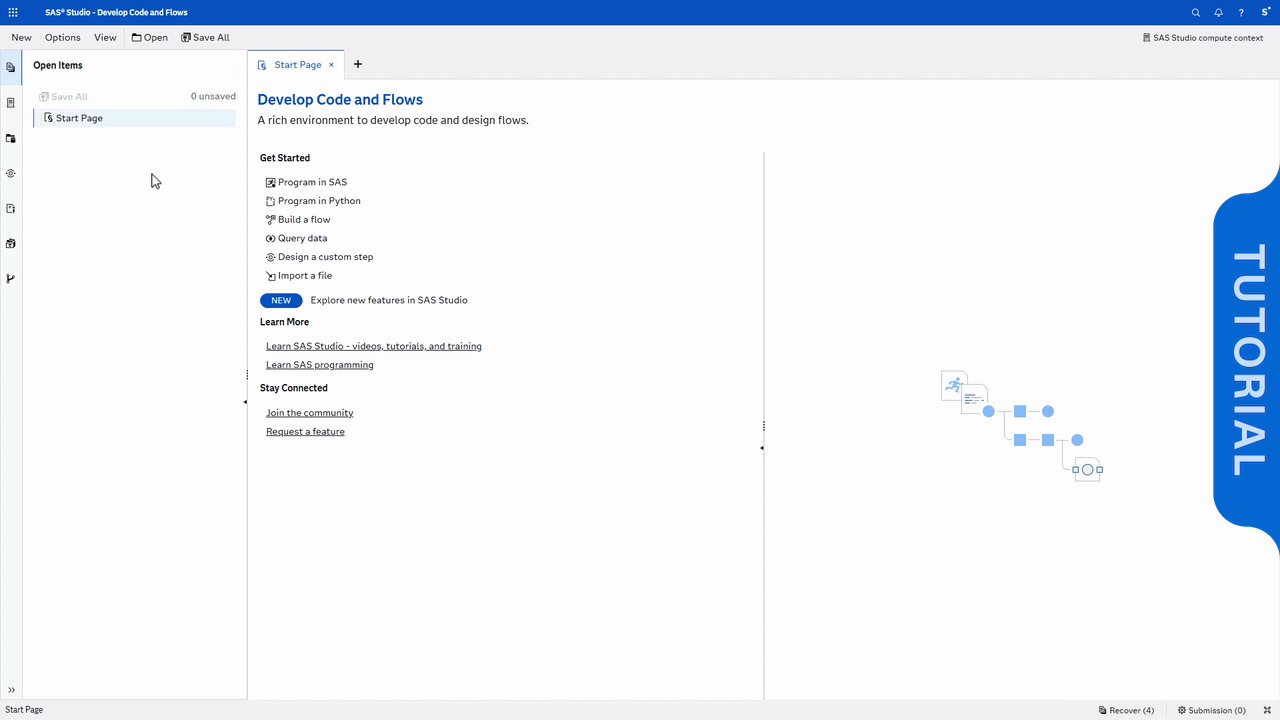1280x720 pixels.
Task: Click the help question mark icon
Action: point(1242,13)
